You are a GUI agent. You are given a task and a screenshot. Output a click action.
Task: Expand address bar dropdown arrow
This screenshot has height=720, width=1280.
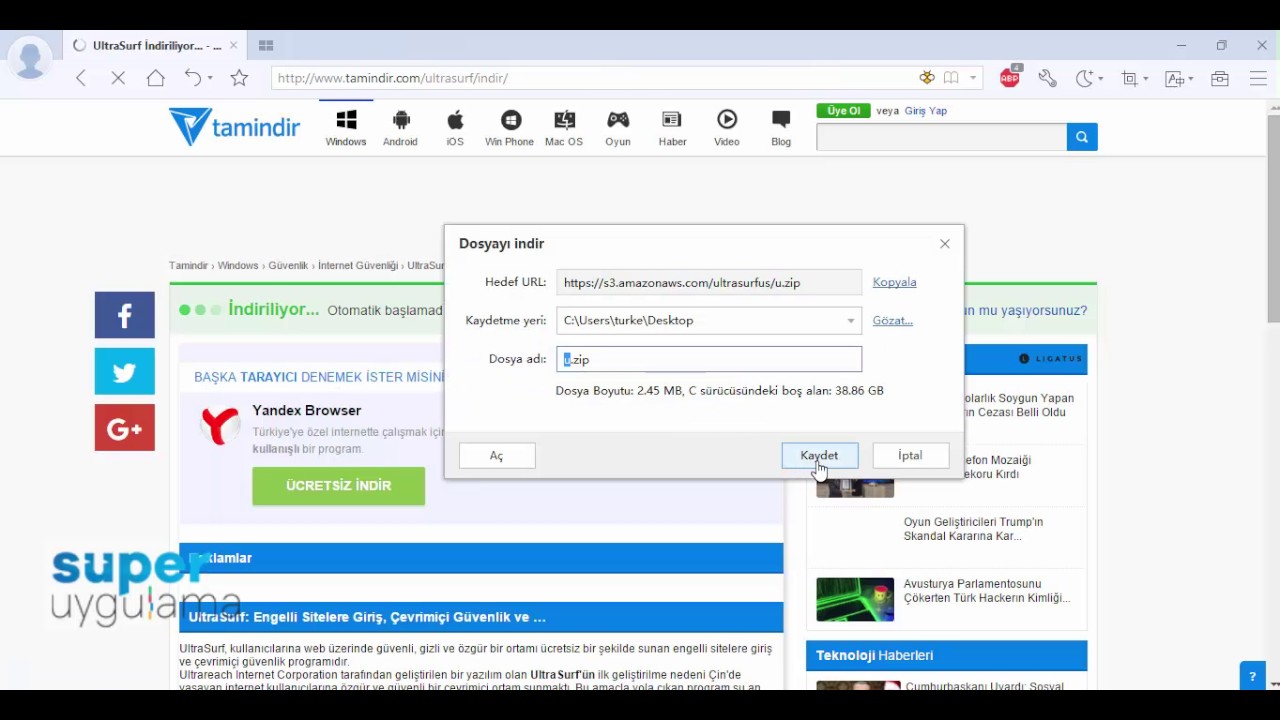click(x=972, y=78)
